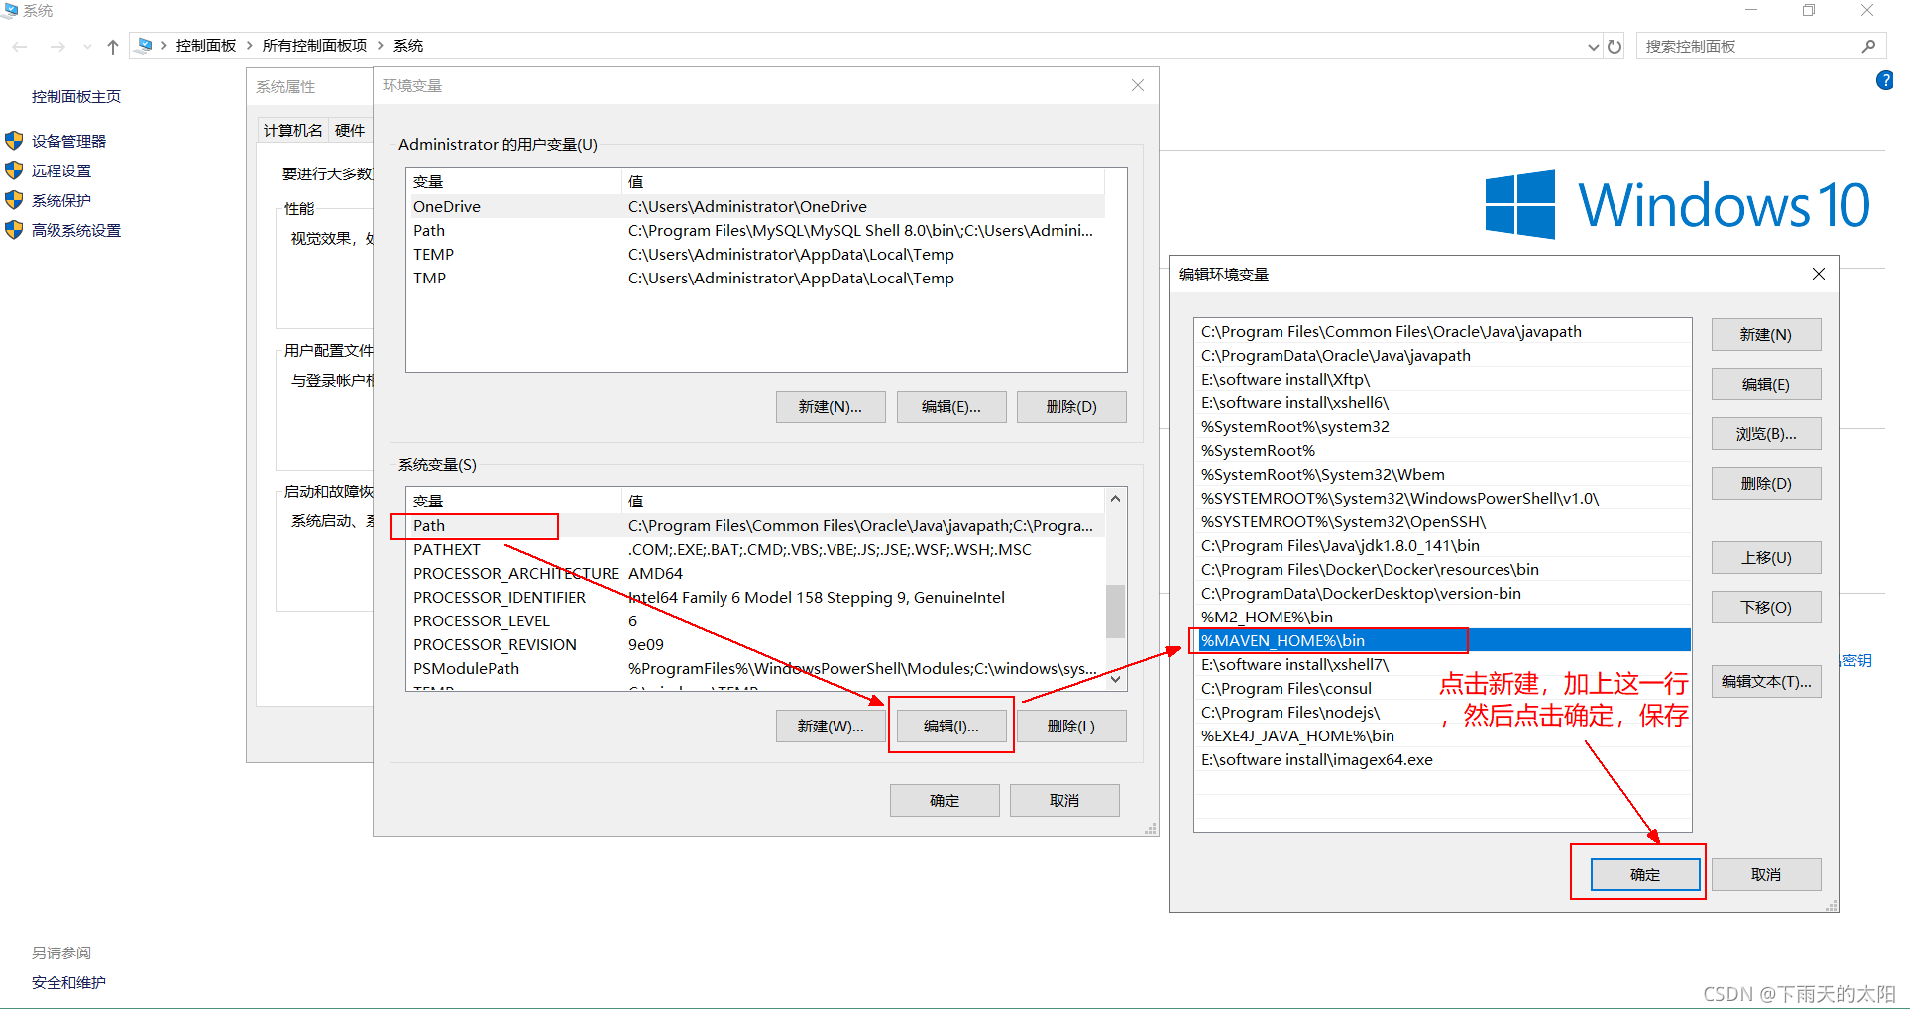Click 删除(D) under user variables
The image size is (1910, 1012).
(x=1071, y=407)
